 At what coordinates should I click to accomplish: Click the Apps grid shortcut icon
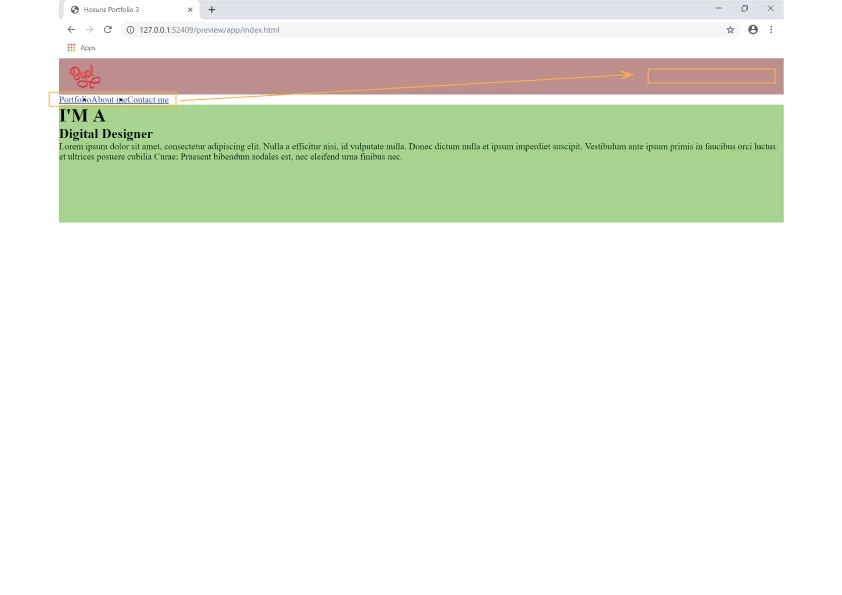(x=71, y=48)
